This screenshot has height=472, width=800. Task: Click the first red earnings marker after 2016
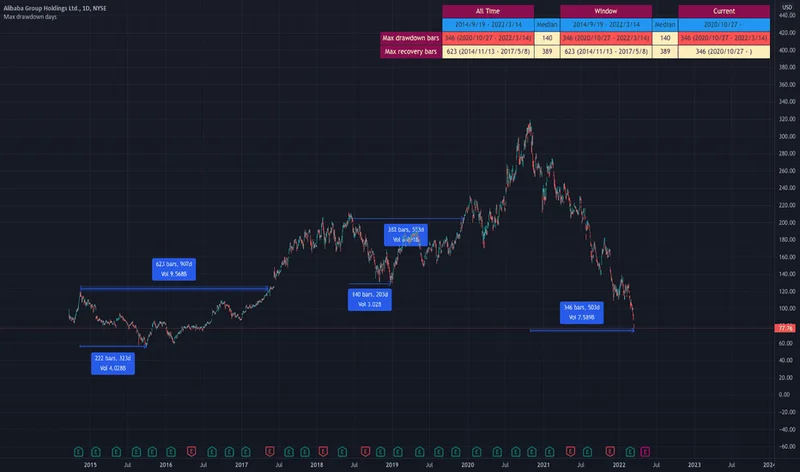pyautogui.click(x=190, y=452)
